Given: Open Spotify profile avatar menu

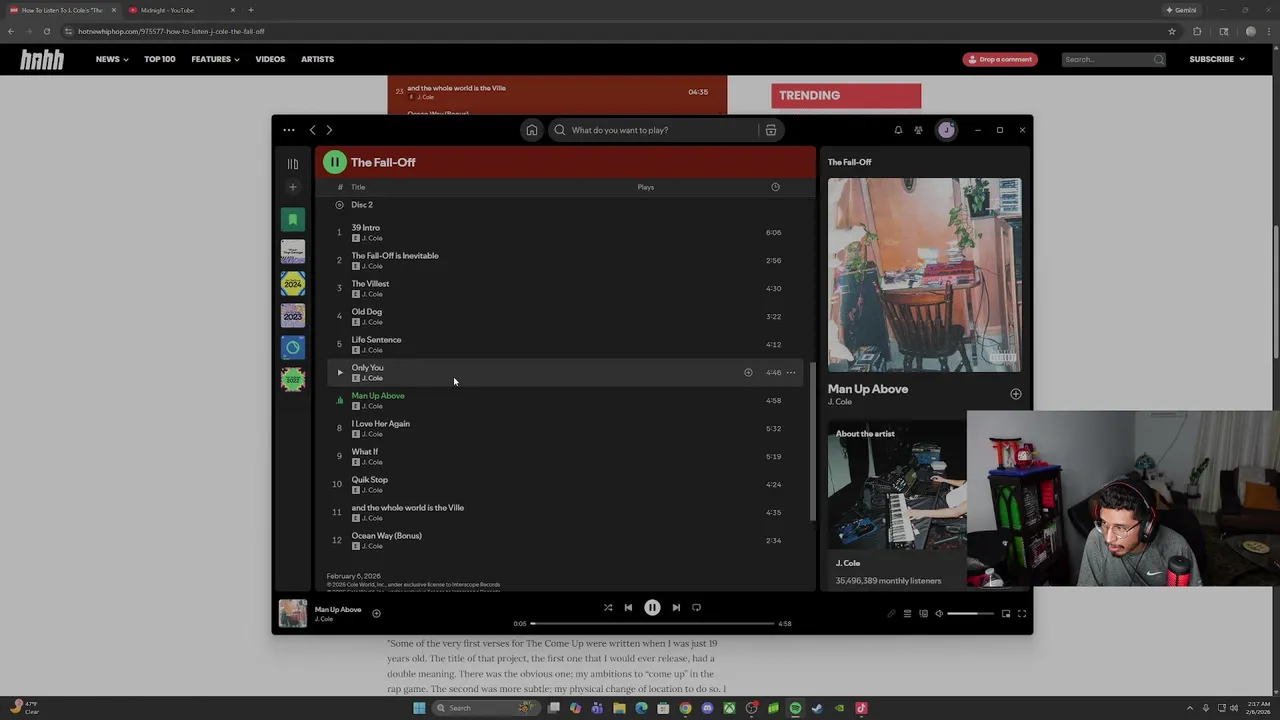Looking at the screenshot, I should tap(946, 130).
